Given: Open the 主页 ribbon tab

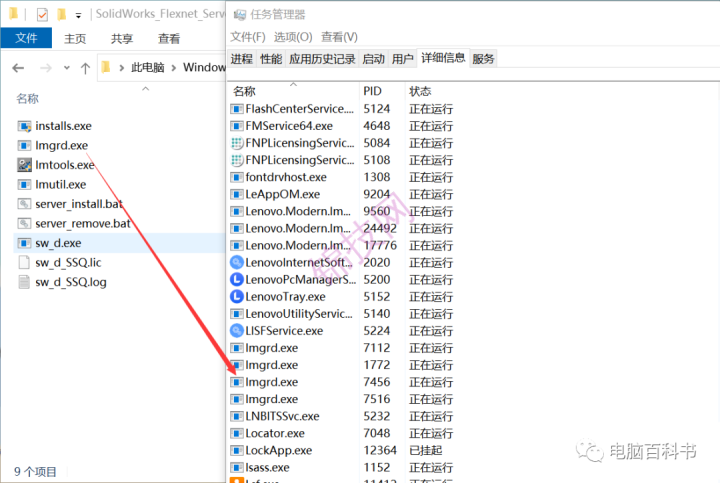Looking at the screenshot, I should [75, 39].
